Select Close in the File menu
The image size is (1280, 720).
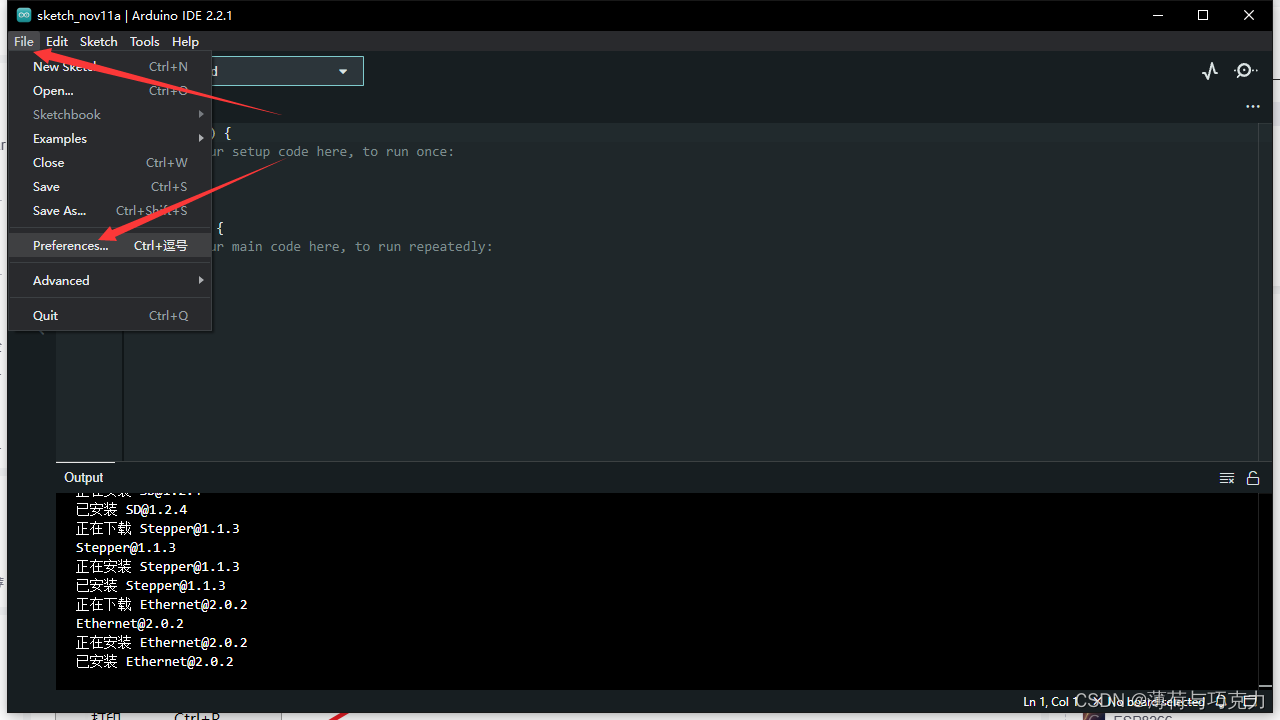click(110, 162)
